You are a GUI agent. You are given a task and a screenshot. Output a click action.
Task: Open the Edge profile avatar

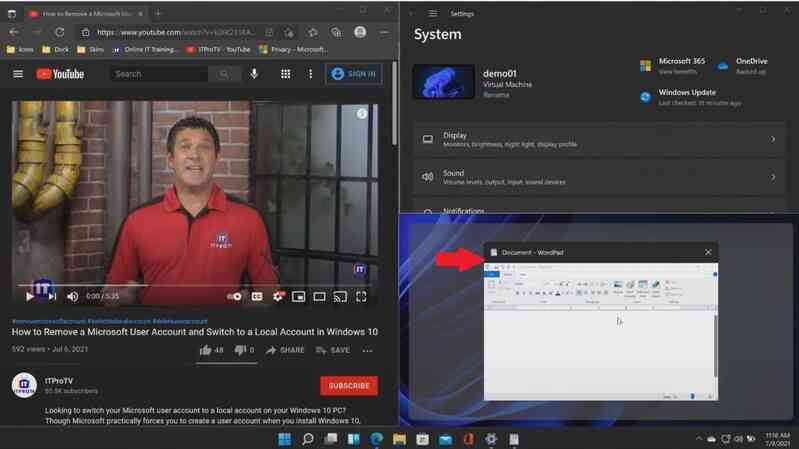[x=360, y=32]
